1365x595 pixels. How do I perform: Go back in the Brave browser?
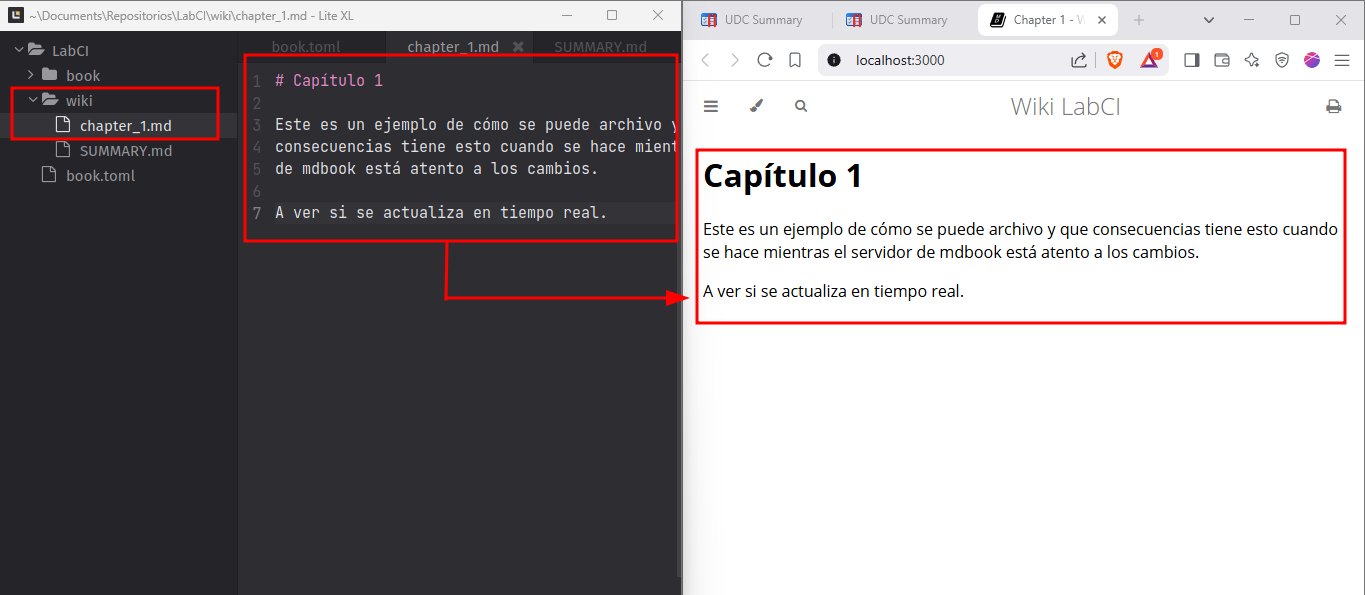click(705, 60)
